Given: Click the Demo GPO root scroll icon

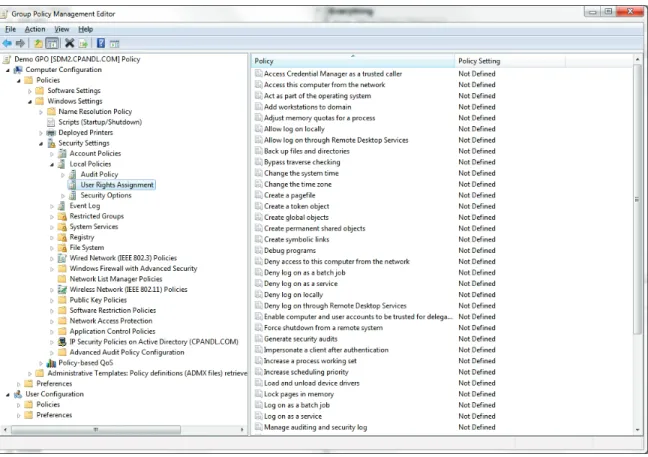Looking at the screenshot, I should coord(6,60).
